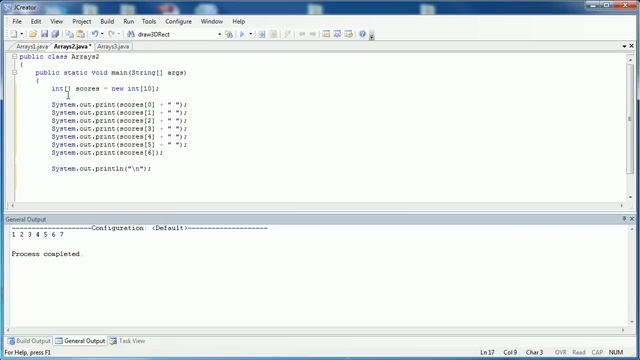Open the Configure menu
Screen dimensions: 640x360
point(178,21)
